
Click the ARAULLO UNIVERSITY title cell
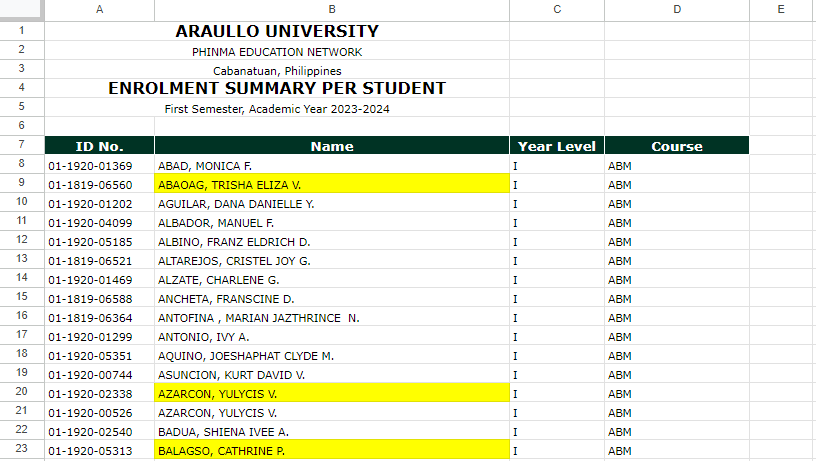277,32
